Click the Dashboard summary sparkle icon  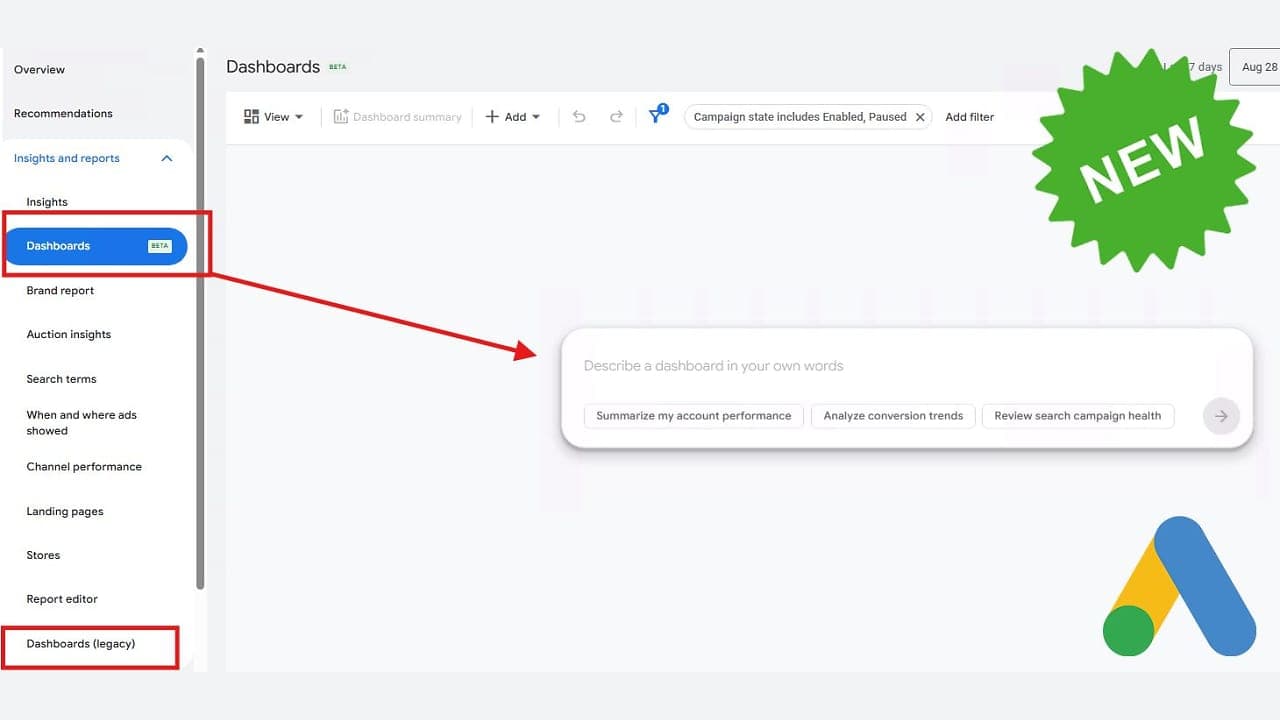[x=340, y=117]
